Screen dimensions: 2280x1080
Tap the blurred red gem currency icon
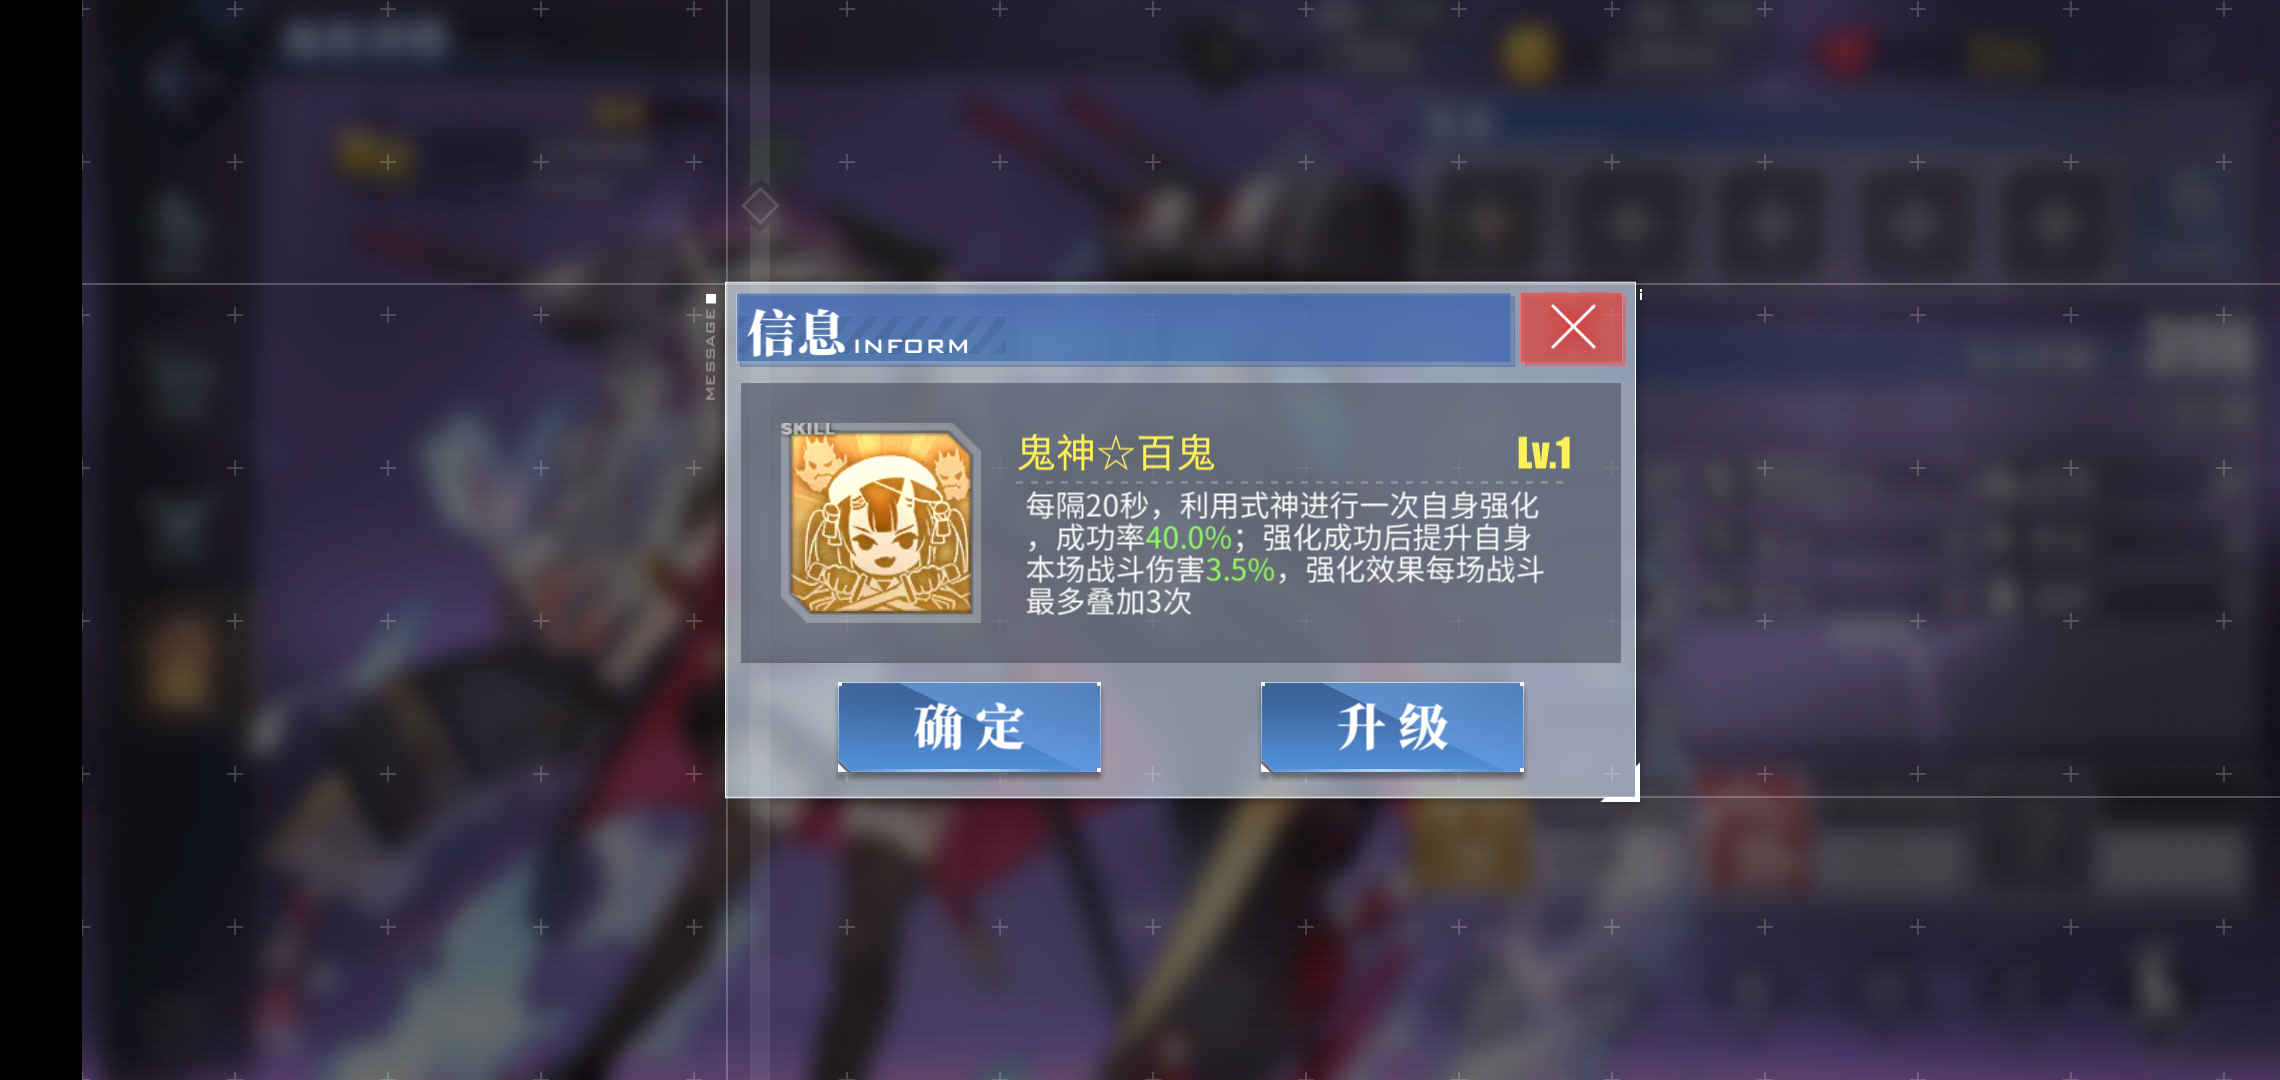[1846, 52]
